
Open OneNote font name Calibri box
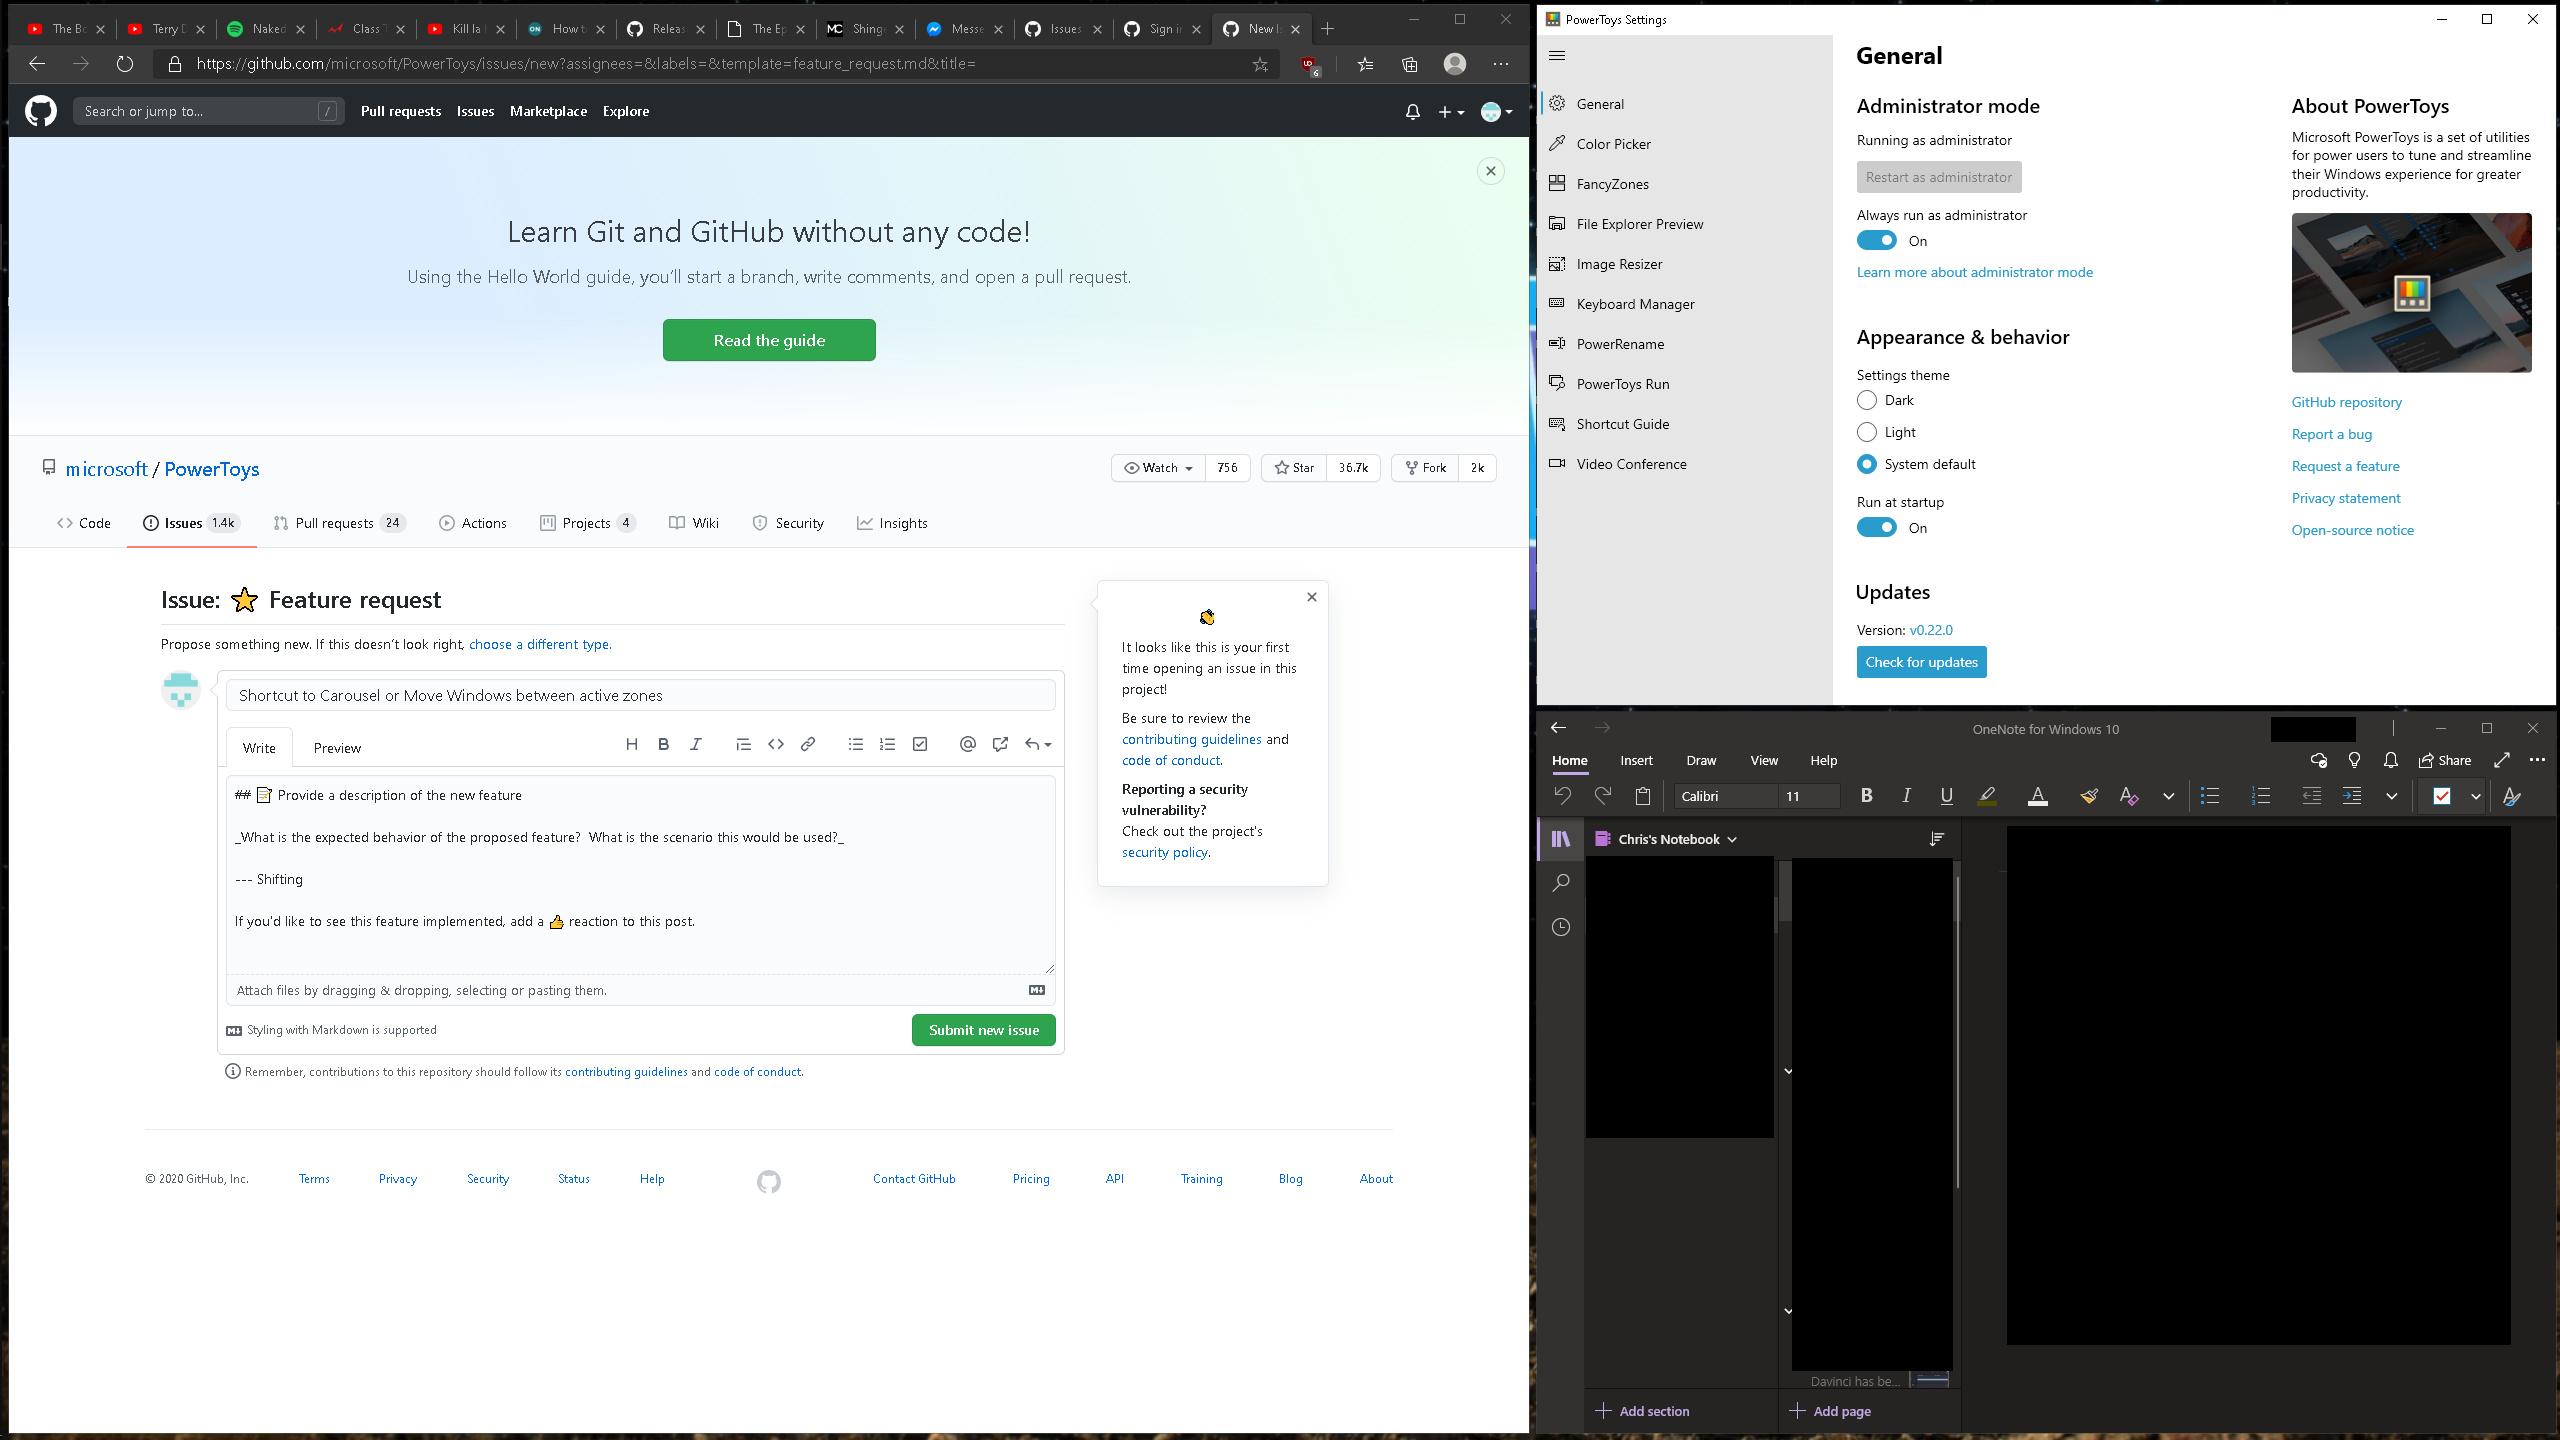click(1726, 796)
